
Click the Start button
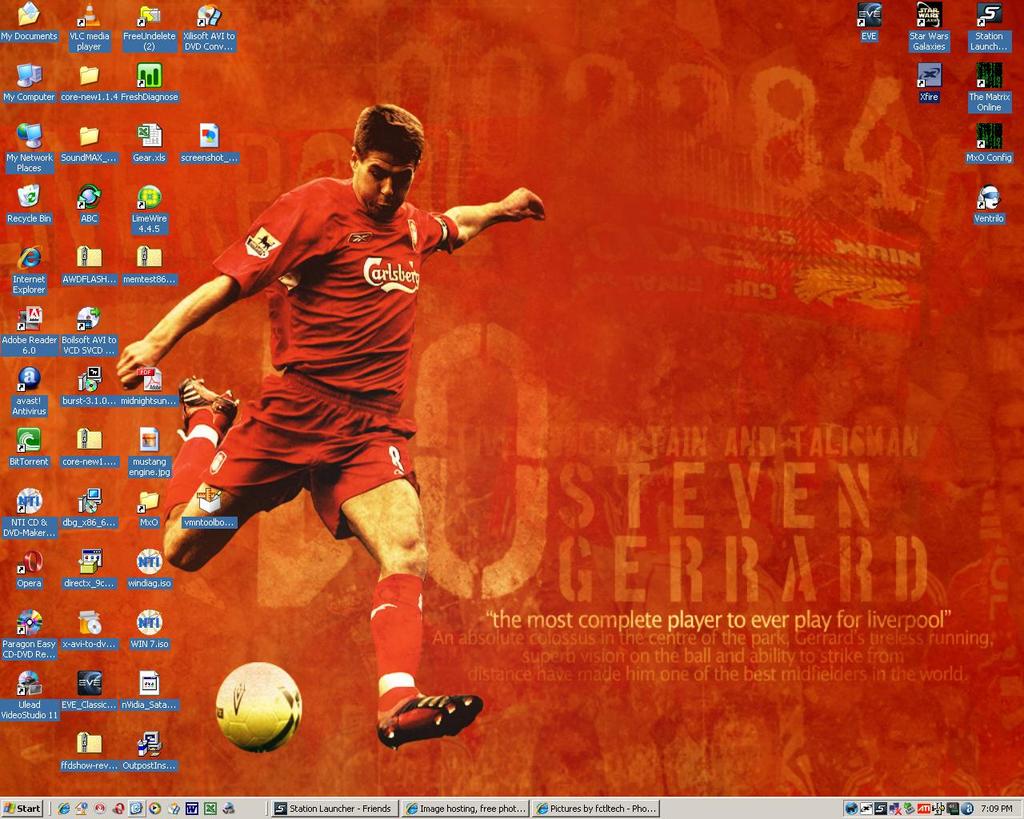[x=22, y=809]
